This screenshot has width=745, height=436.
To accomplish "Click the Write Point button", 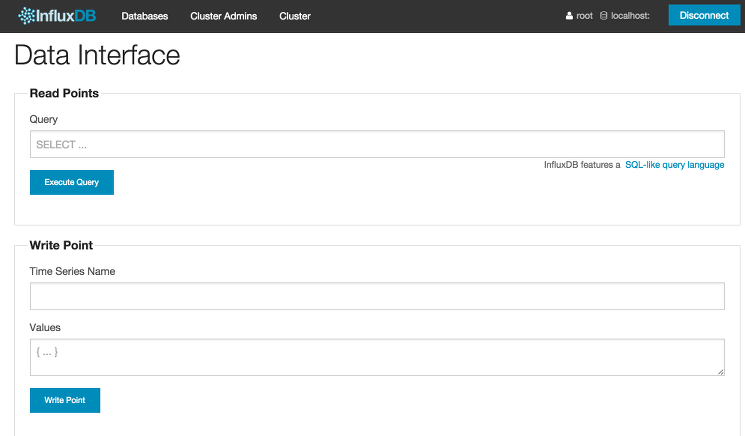I will [65, 400].
